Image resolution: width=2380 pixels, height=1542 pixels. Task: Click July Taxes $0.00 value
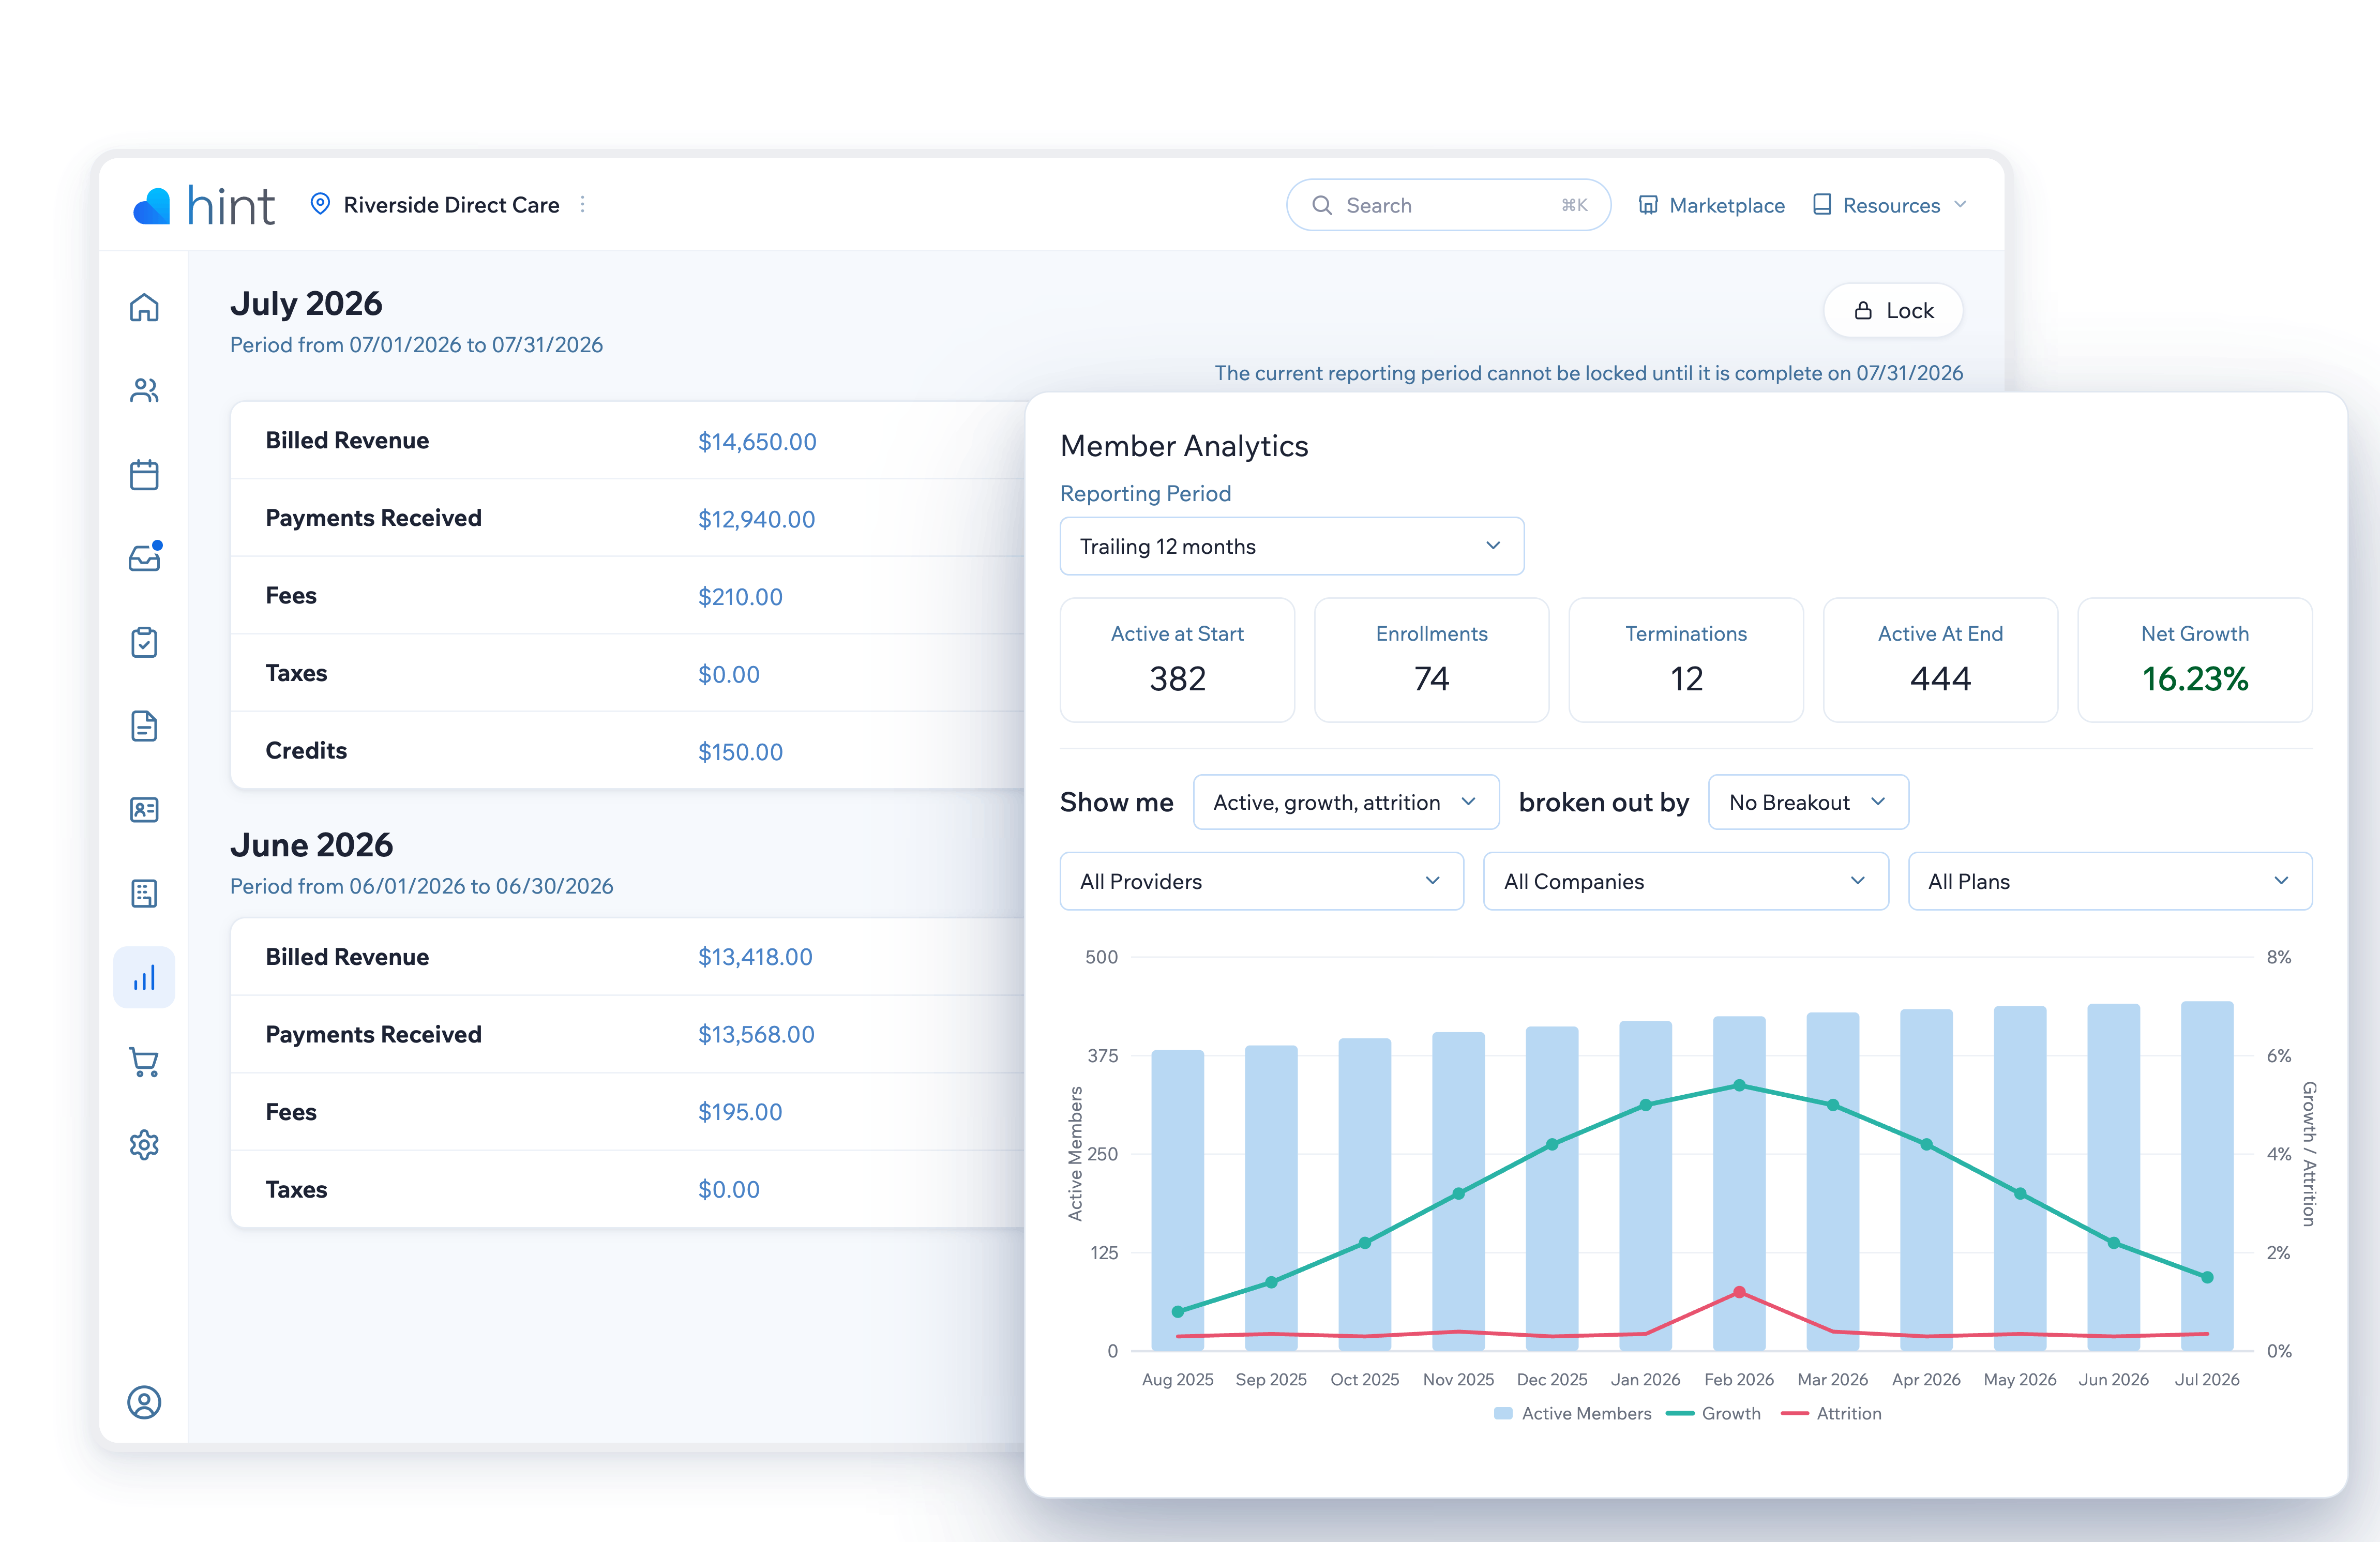tap(728, 674)
